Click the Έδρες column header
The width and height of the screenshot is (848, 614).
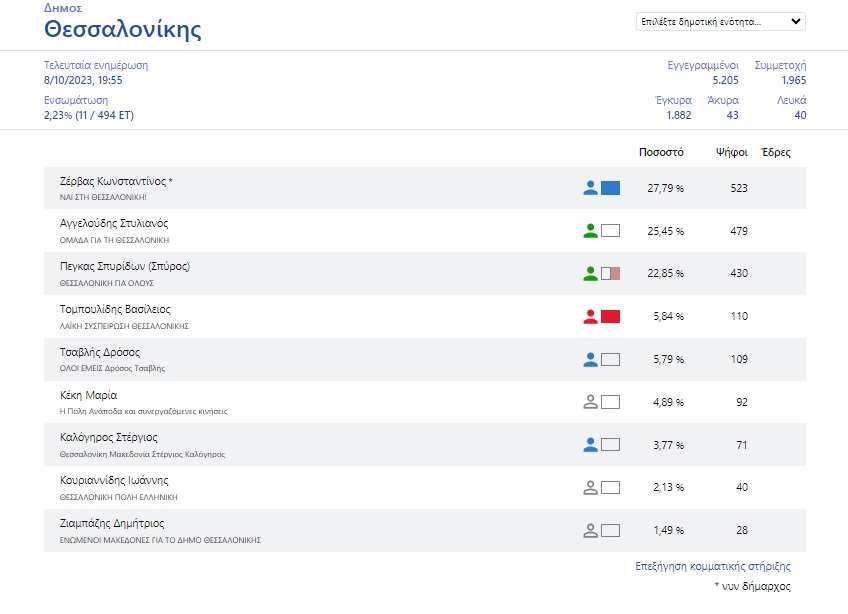click(x=775, y=153)
